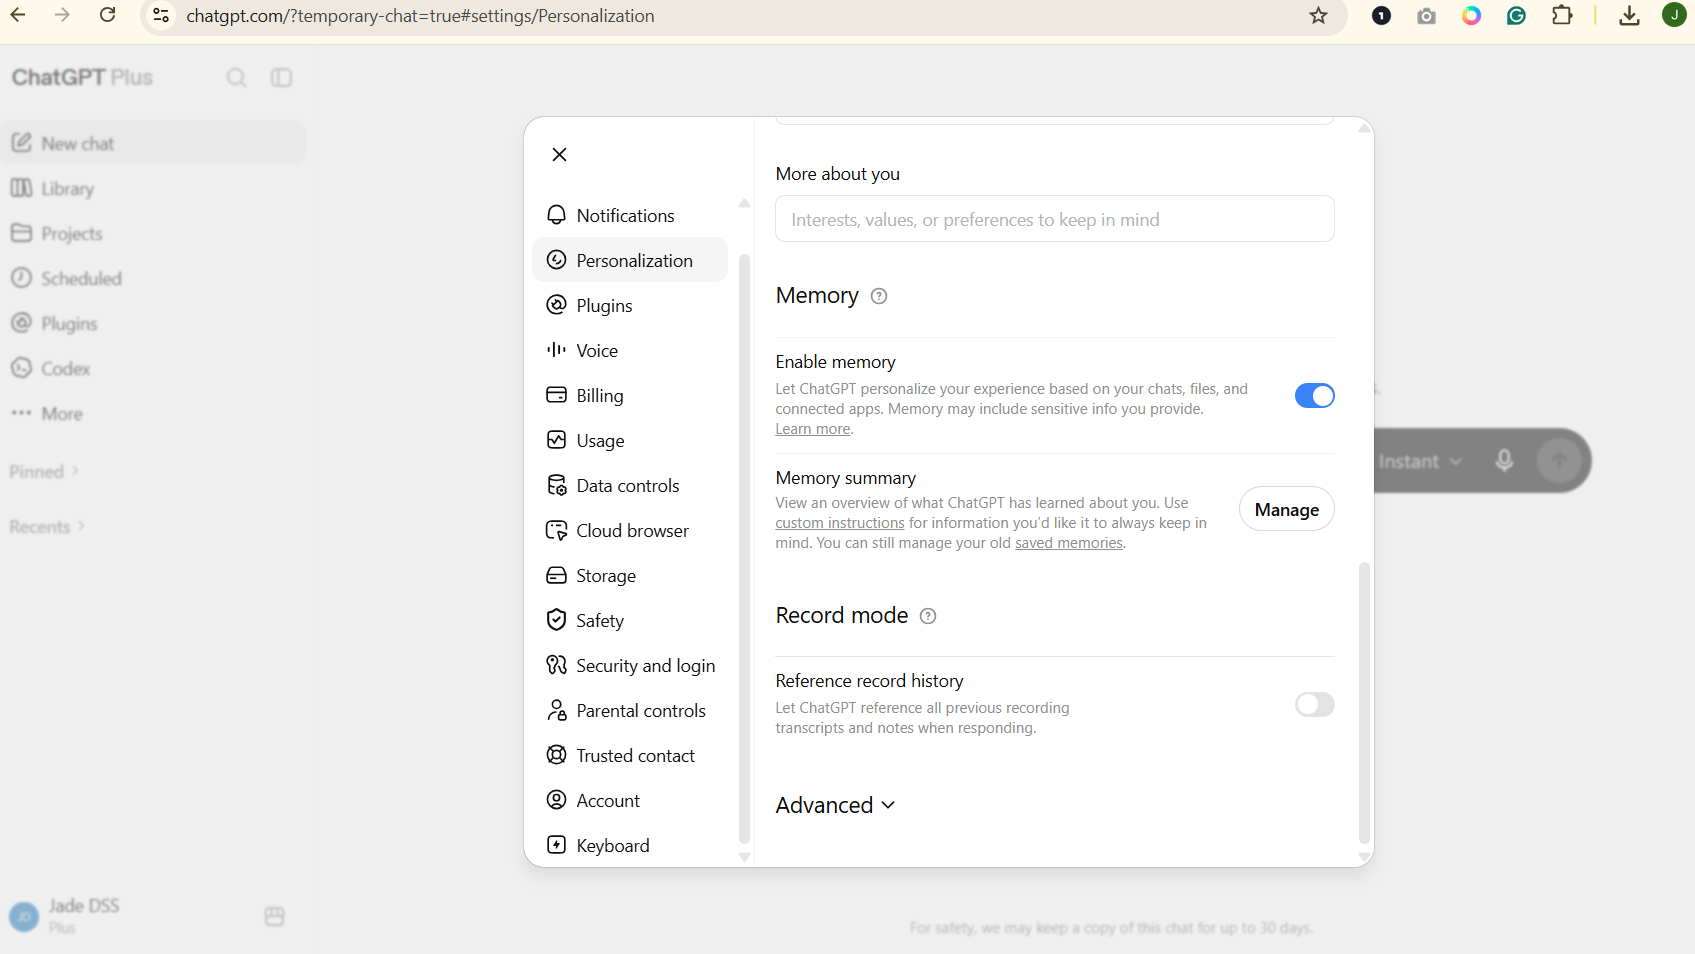Enable Reference record history toggle
This screenshot has width=1695, height=954.
tap(1314, 705)
